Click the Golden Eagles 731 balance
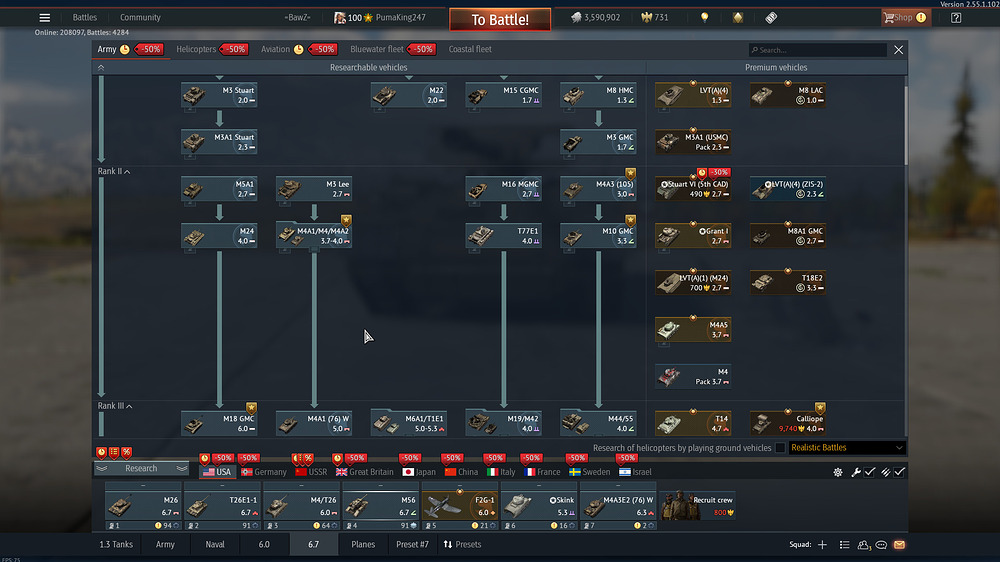The width and height of the screenshot is (1000, 562). 655,18
